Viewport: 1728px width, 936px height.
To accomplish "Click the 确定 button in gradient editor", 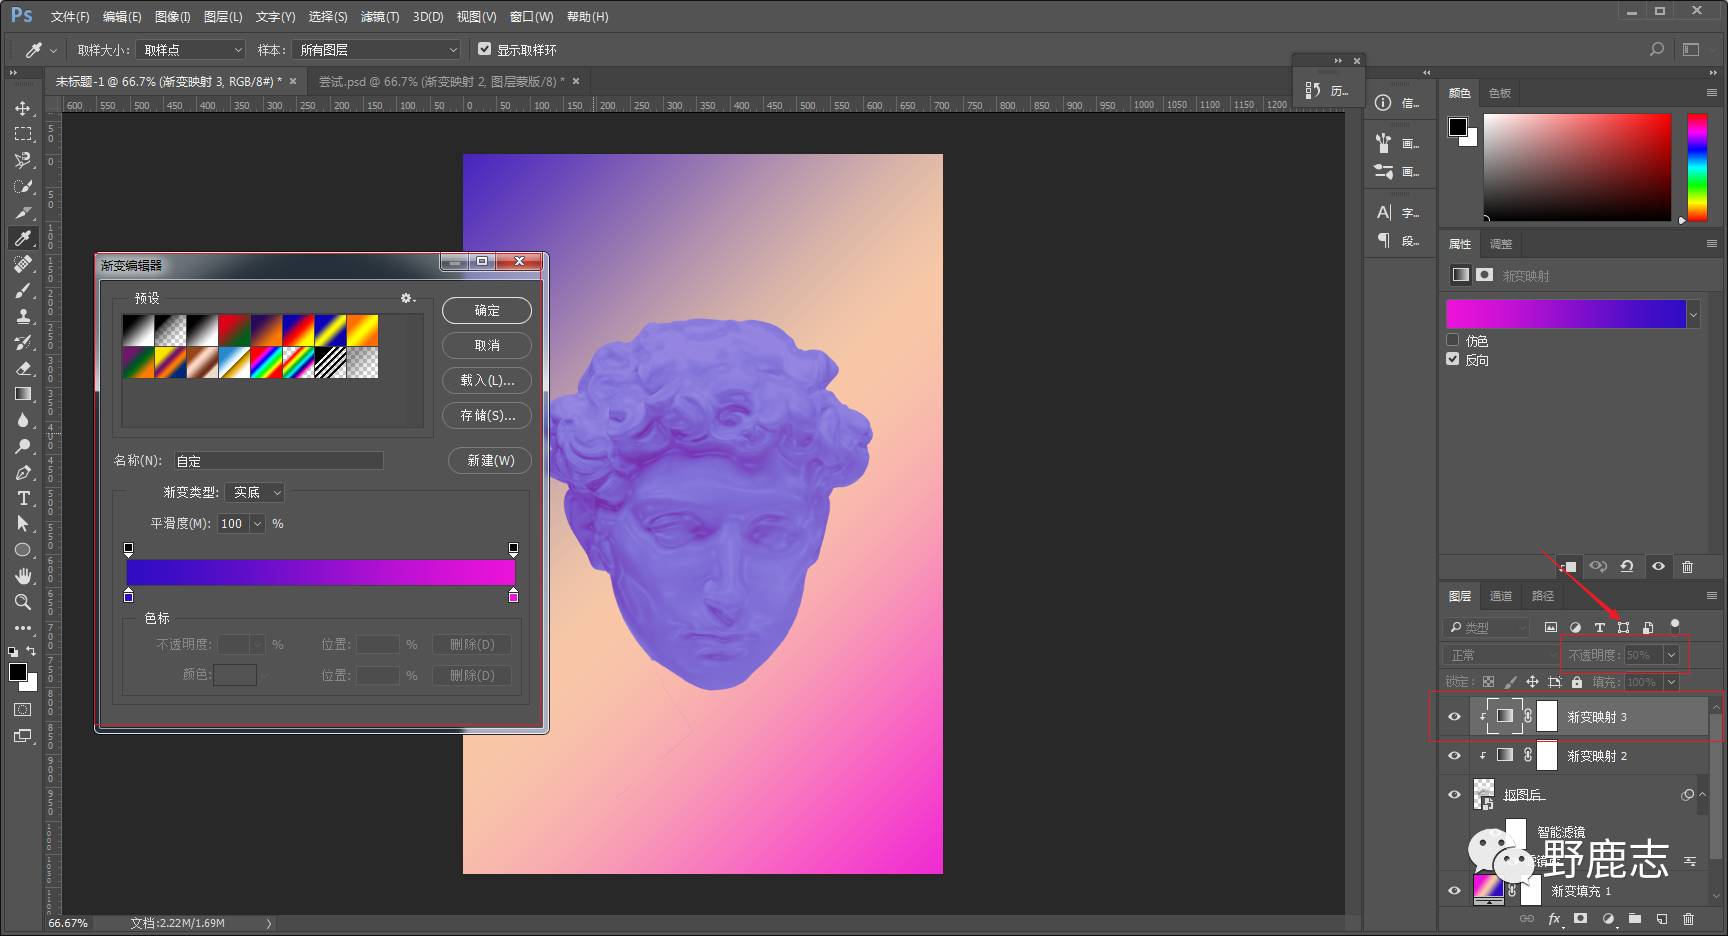I will [x=486, y=311].
